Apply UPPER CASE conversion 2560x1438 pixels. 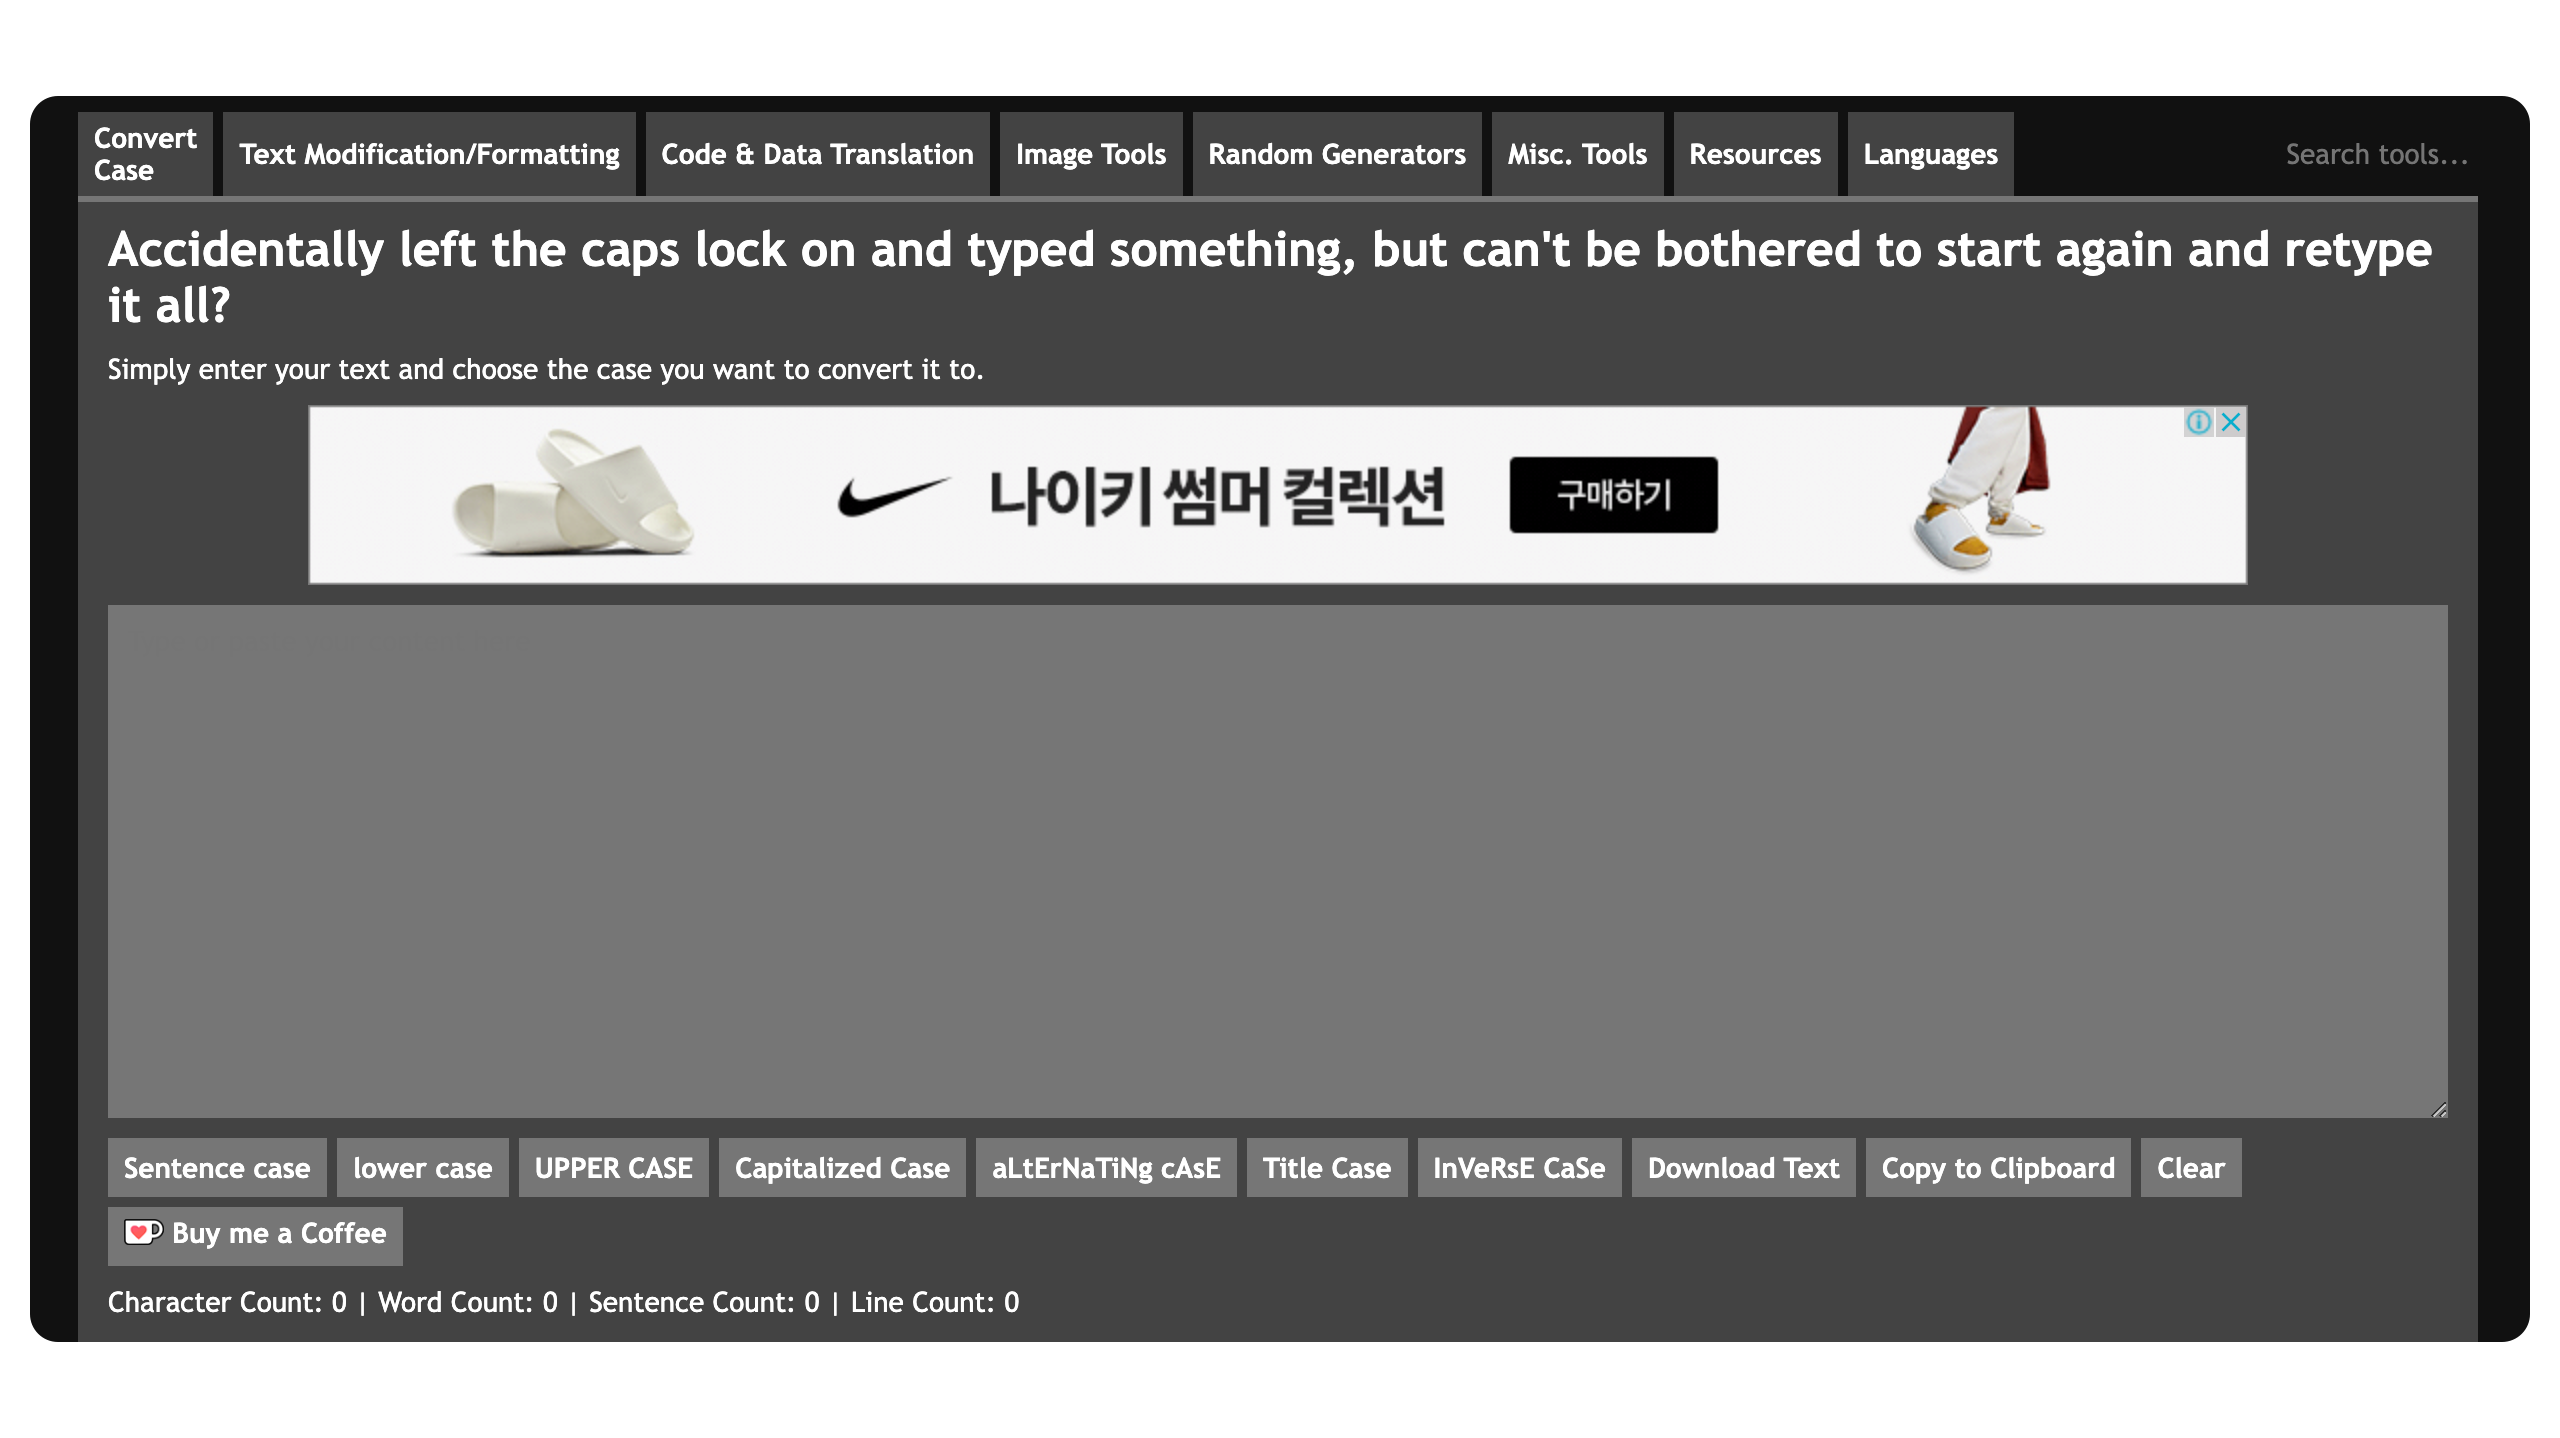613,1168
